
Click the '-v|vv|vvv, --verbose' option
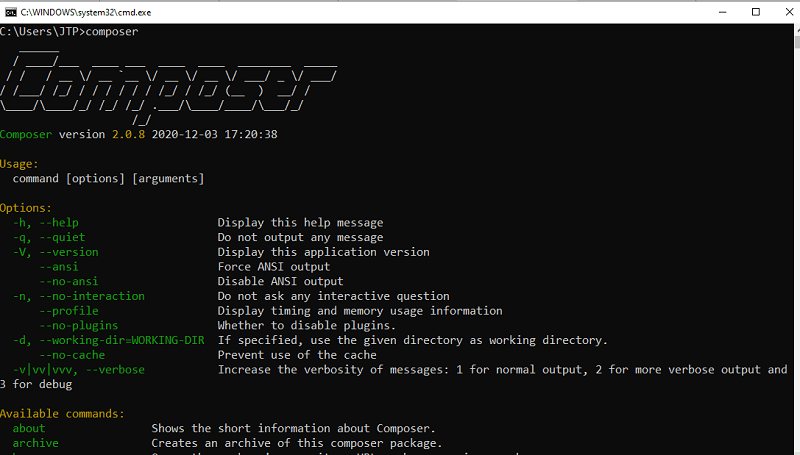click(x=79, y=370)
